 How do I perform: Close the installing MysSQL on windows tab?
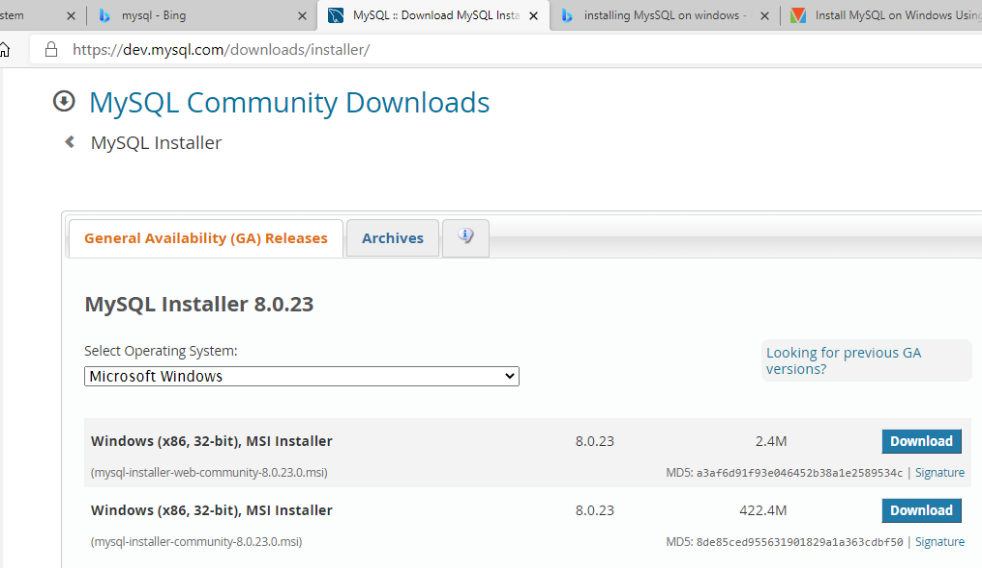pyautogui.click(x=765, y=16)
